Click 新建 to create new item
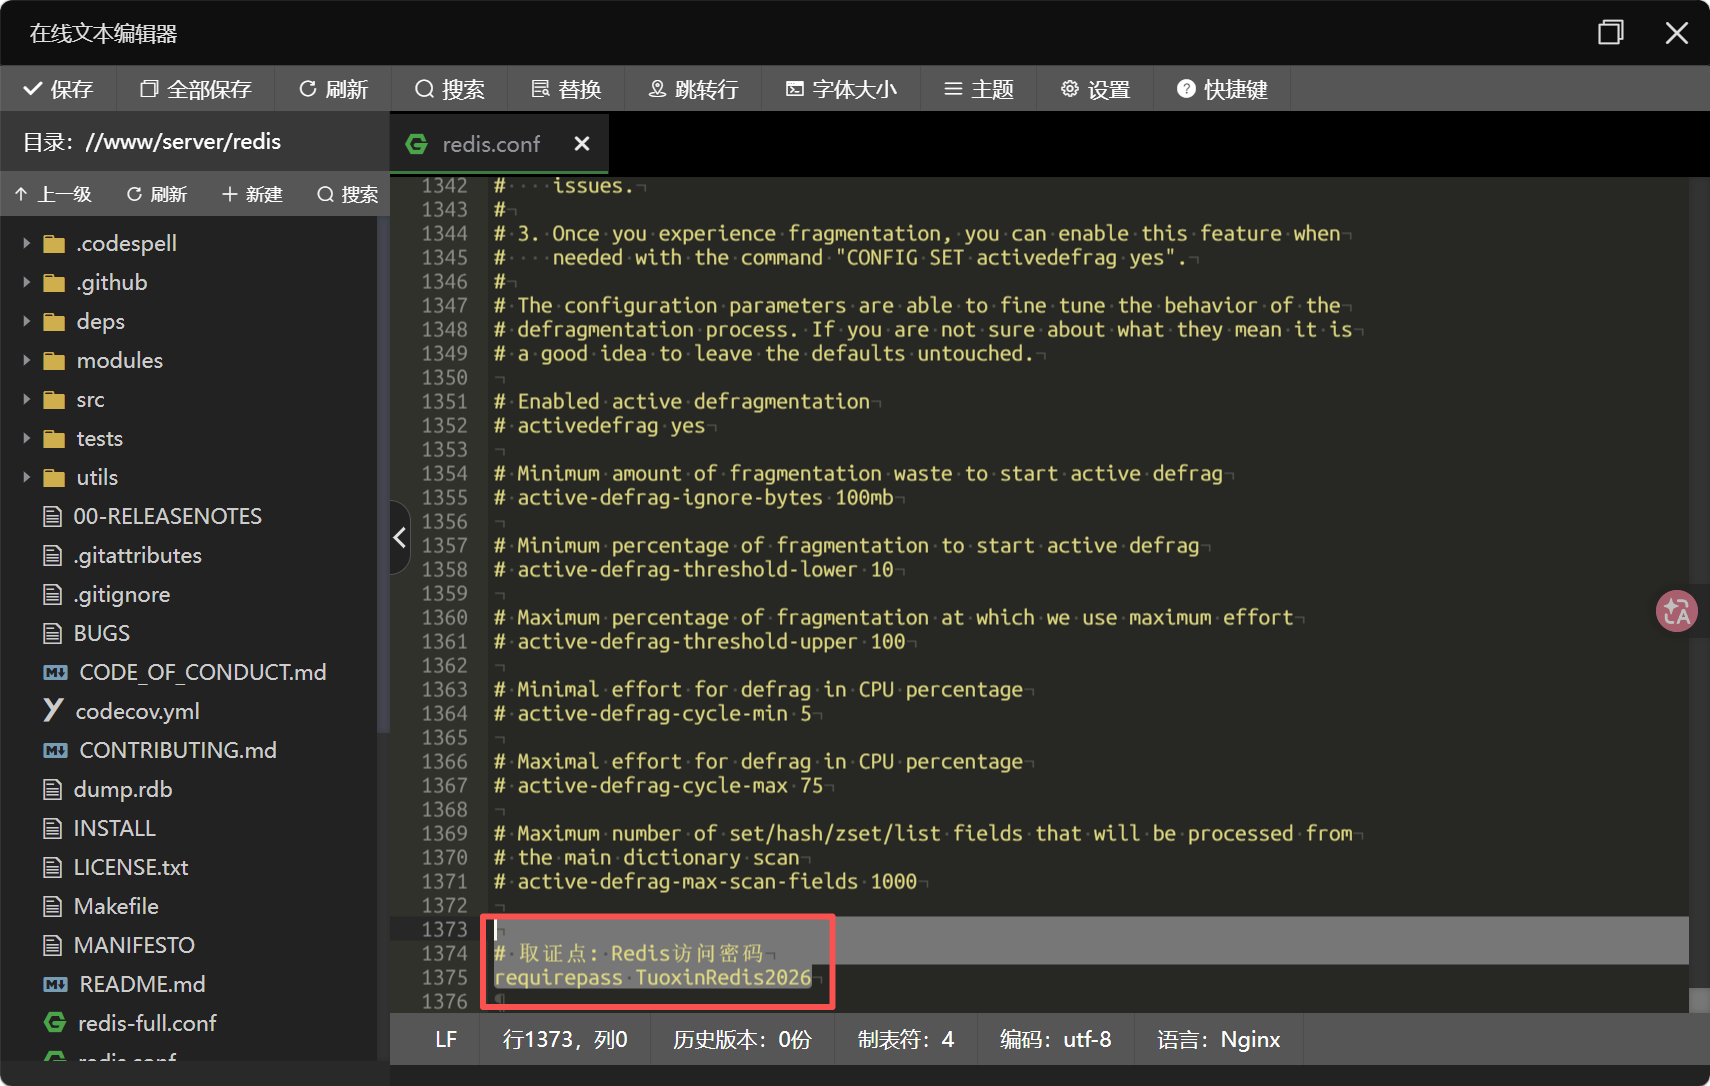The image size is (1710, 1086). [x=252, y=194]
